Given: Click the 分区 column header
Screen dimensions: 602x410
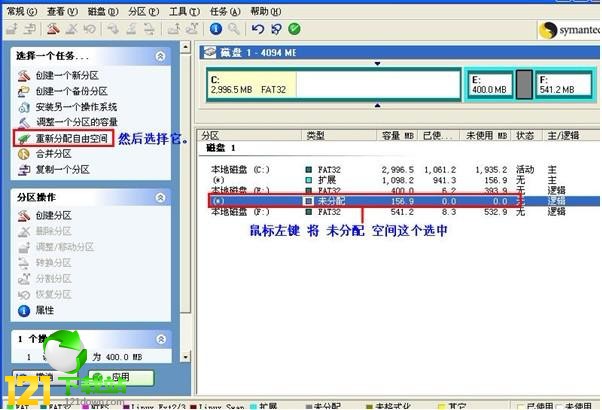Looking at the screenshot, I should [x=250, y=136].
